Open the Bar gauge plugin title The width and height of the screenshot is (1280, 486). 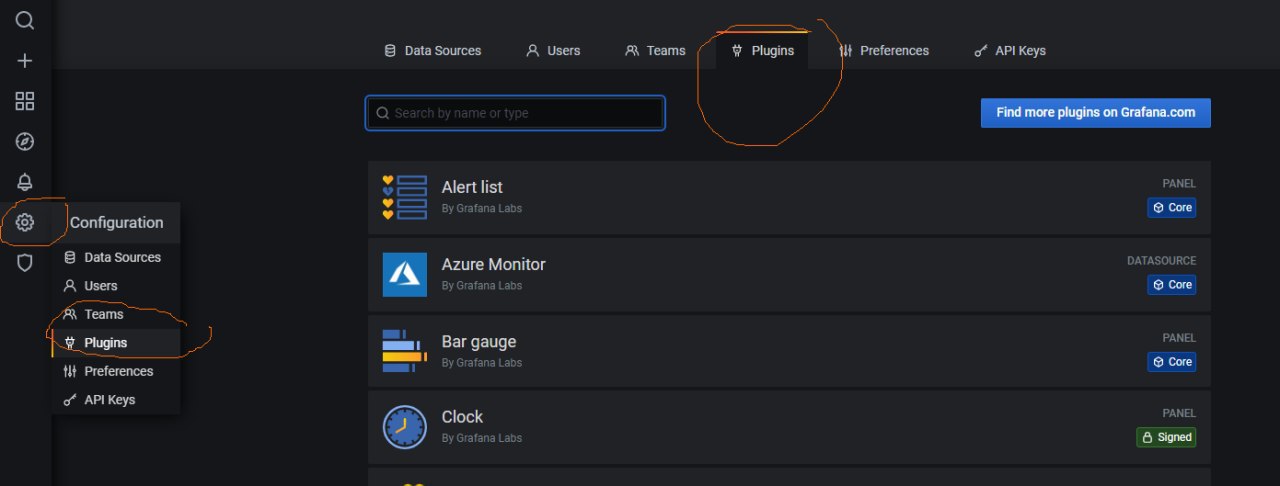coord(479,342)
